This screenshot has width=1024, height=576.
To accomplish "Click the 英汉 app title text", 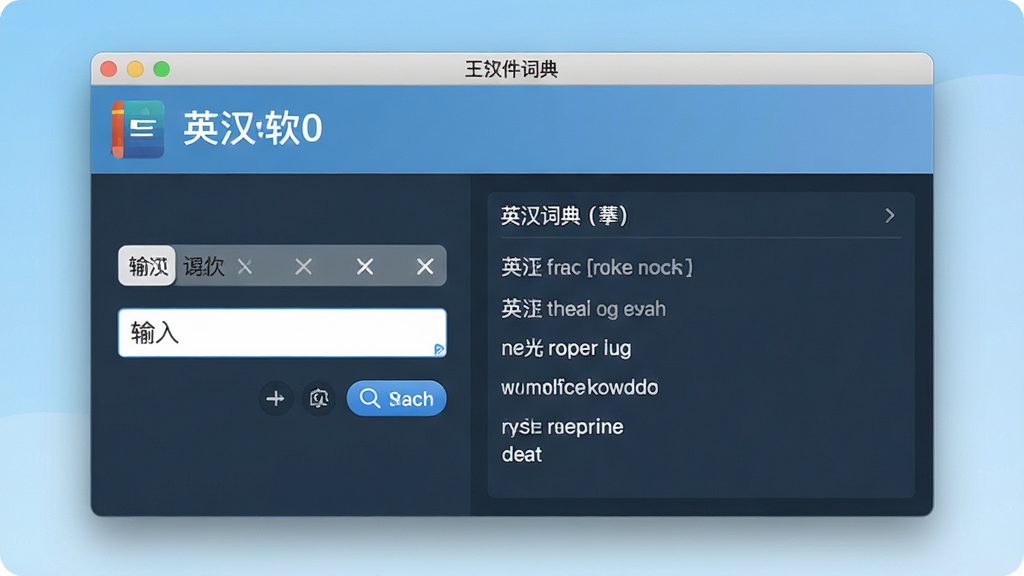I will pyautogui.click(x=253, y=128).
